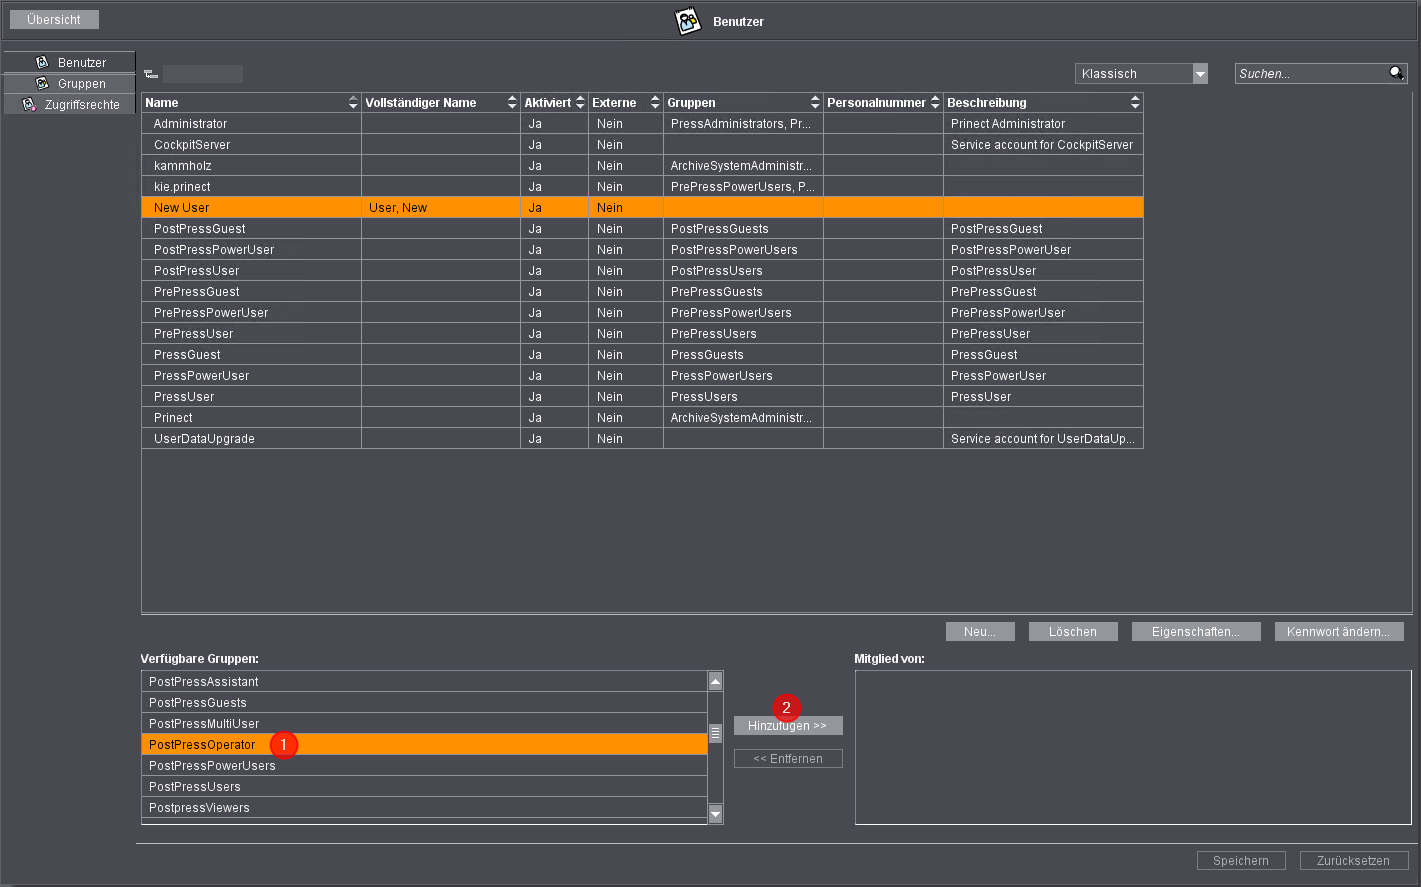The image size is (1421, 887).
Task: Select the kammholz user row
Action: 642,166
